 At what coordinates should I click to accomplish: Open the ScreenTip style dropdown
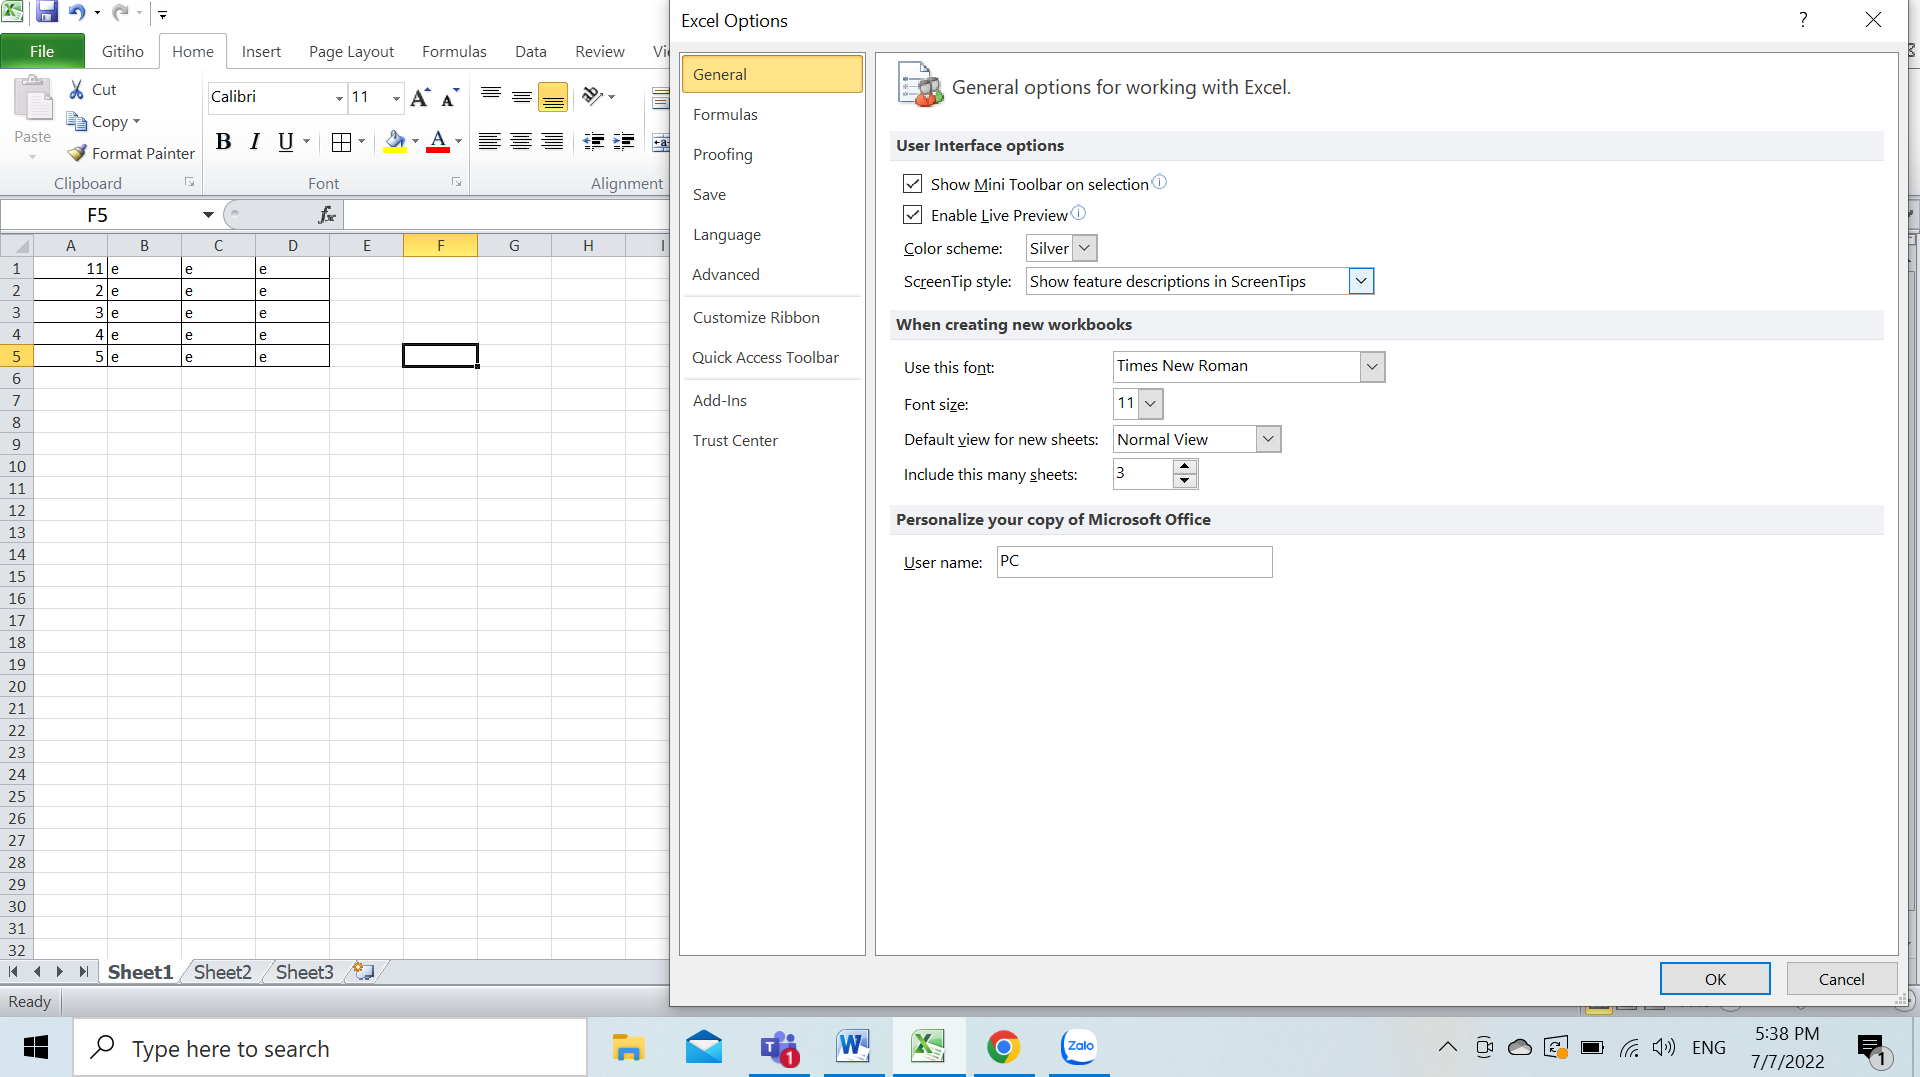tap(1361, 281)
